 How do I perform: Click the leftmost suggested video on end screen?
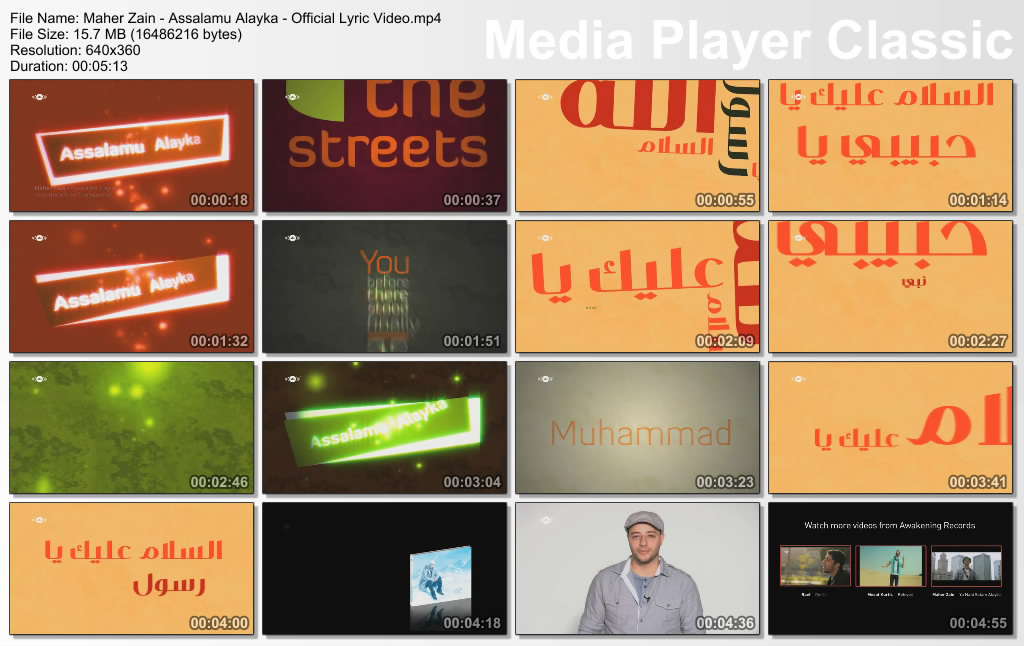tap(815, 566)
